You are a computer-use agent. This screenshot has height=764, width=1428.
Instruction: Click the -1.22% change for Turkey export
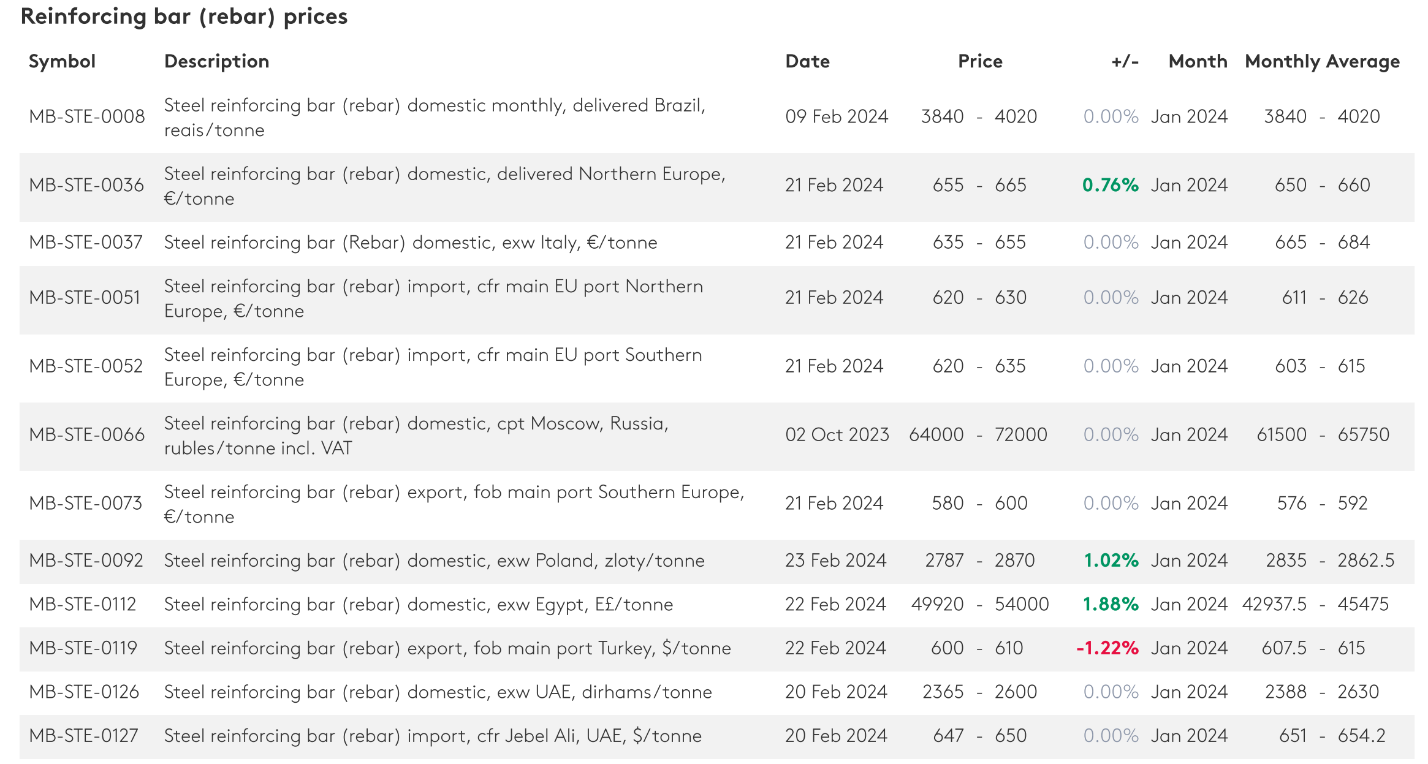point(1107,648)
